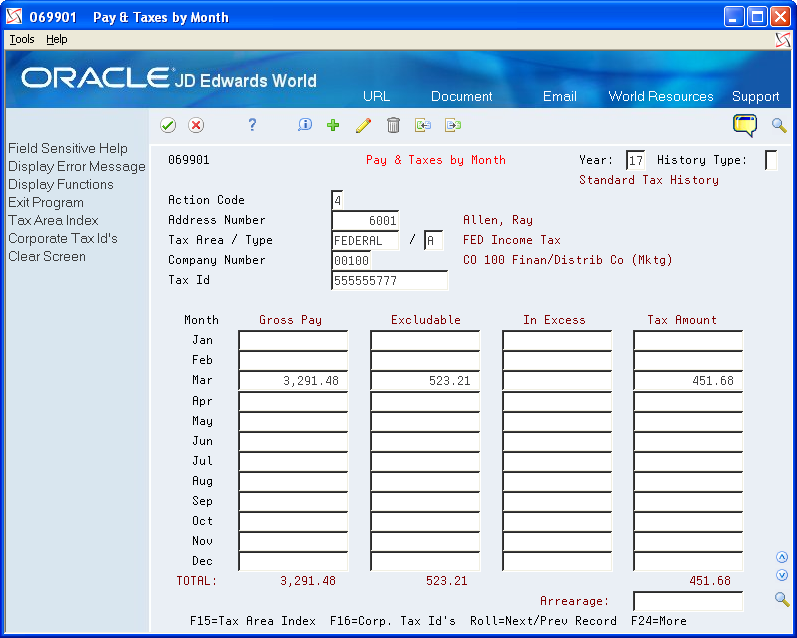This screenshot has width=797, height=638.
Task: Click the previous record arrow icon
Action: click(423, 125)
